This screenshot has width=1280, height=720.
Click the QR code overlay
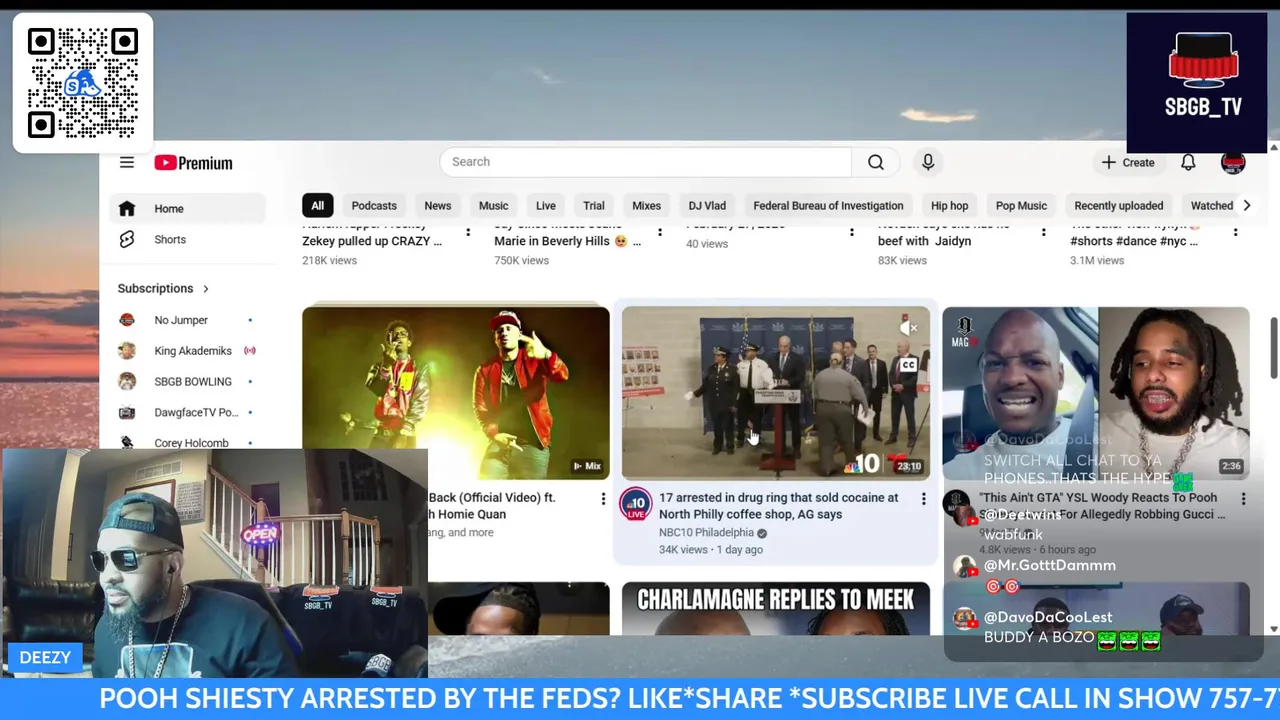83,83
